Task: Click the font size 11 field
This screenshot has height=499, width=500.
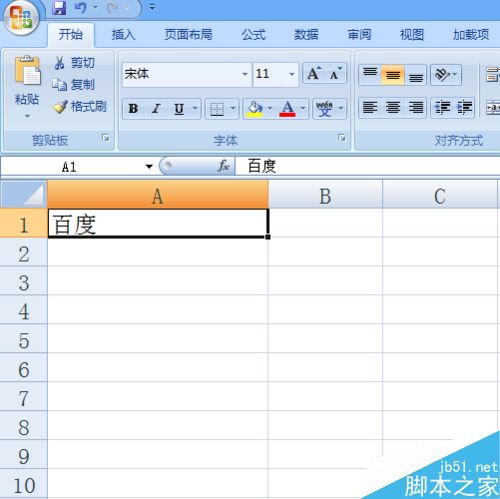Action: 270,74
